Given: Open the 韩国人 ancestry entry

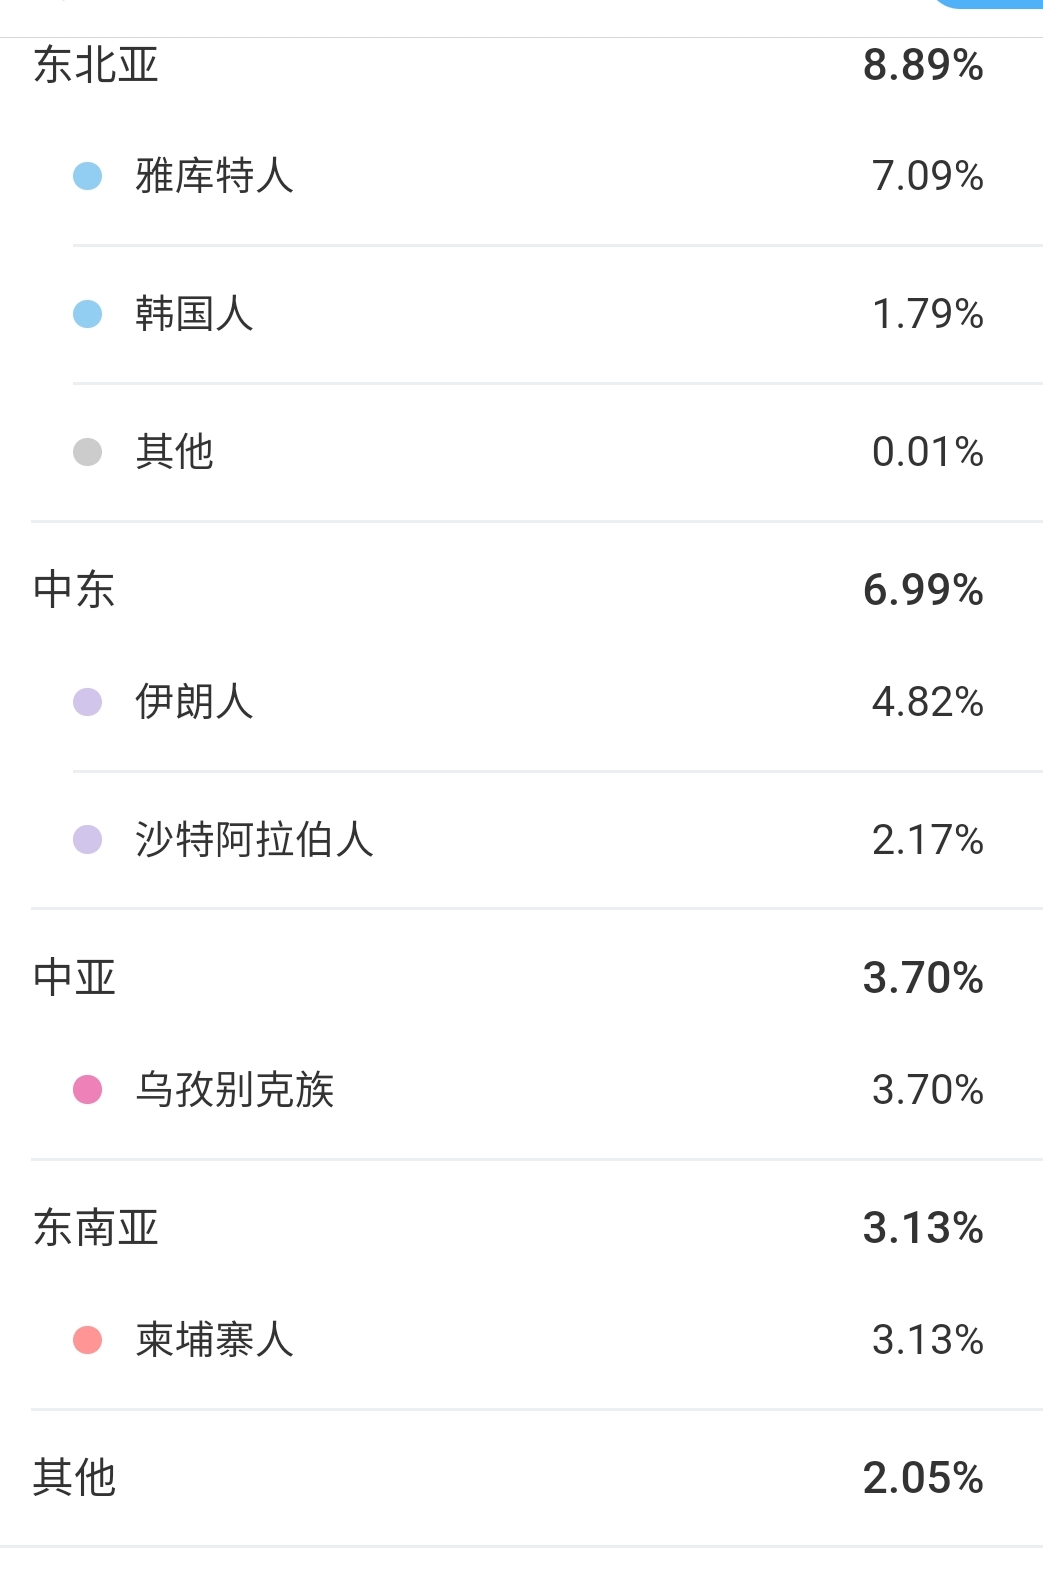Looking at the screenshot, I should (537, 314).
